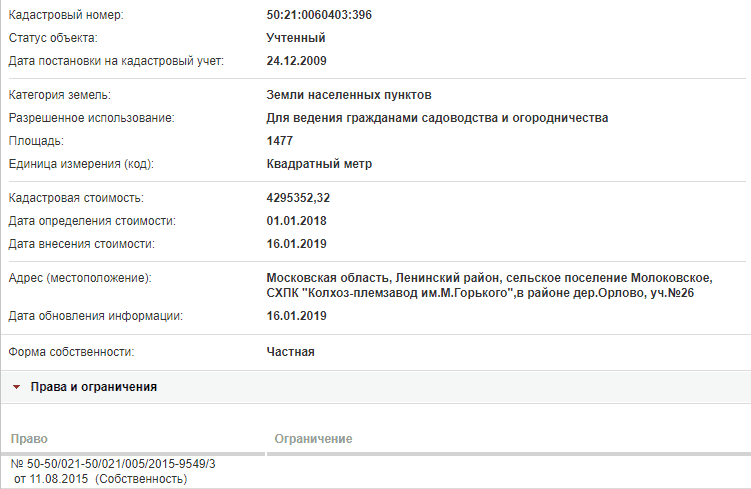Click the Ограничение column header
The height and width of the screenshot is (489, 751).
tap(313, 439)
